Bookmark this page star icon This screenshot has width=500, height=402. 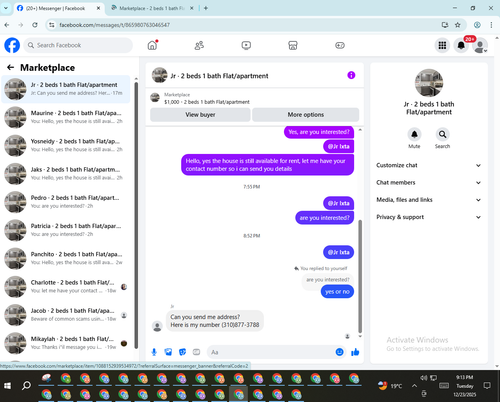pyautogui.click(x=458, y=25)
